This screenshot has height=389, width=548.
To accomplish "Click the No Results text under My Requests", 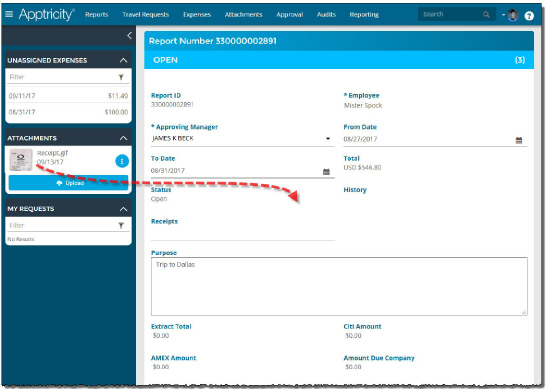I will coord(21,239).
